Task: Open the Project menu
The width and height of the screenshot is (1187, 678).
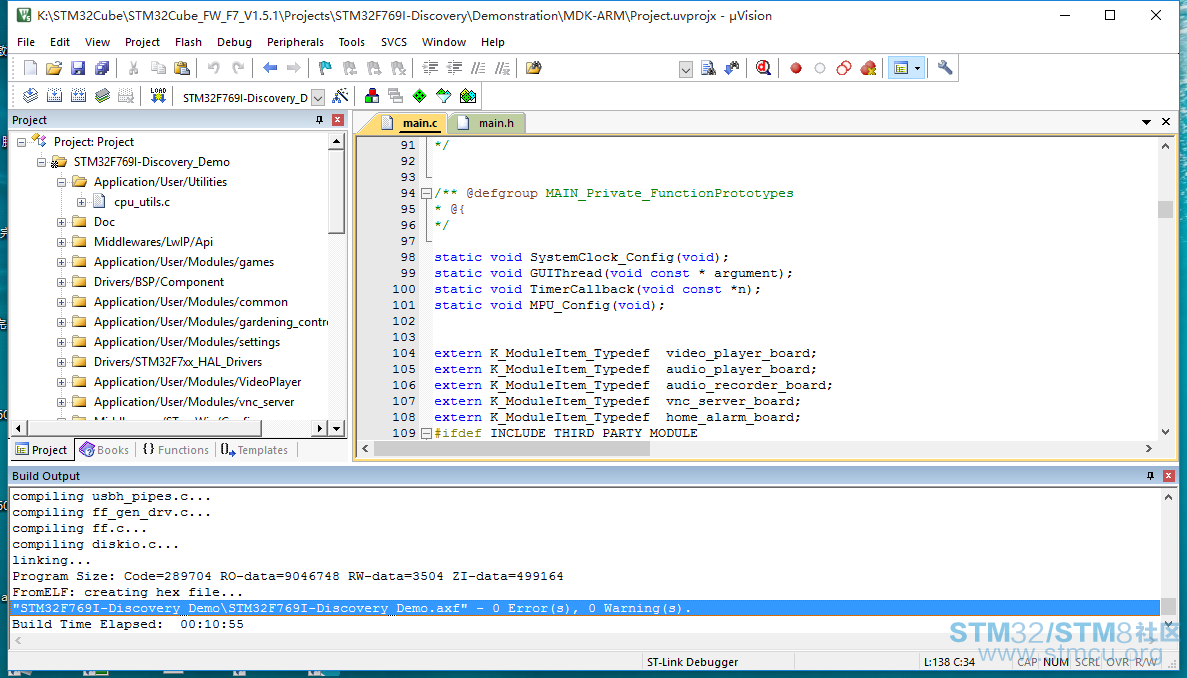Action: coord(142,42)
